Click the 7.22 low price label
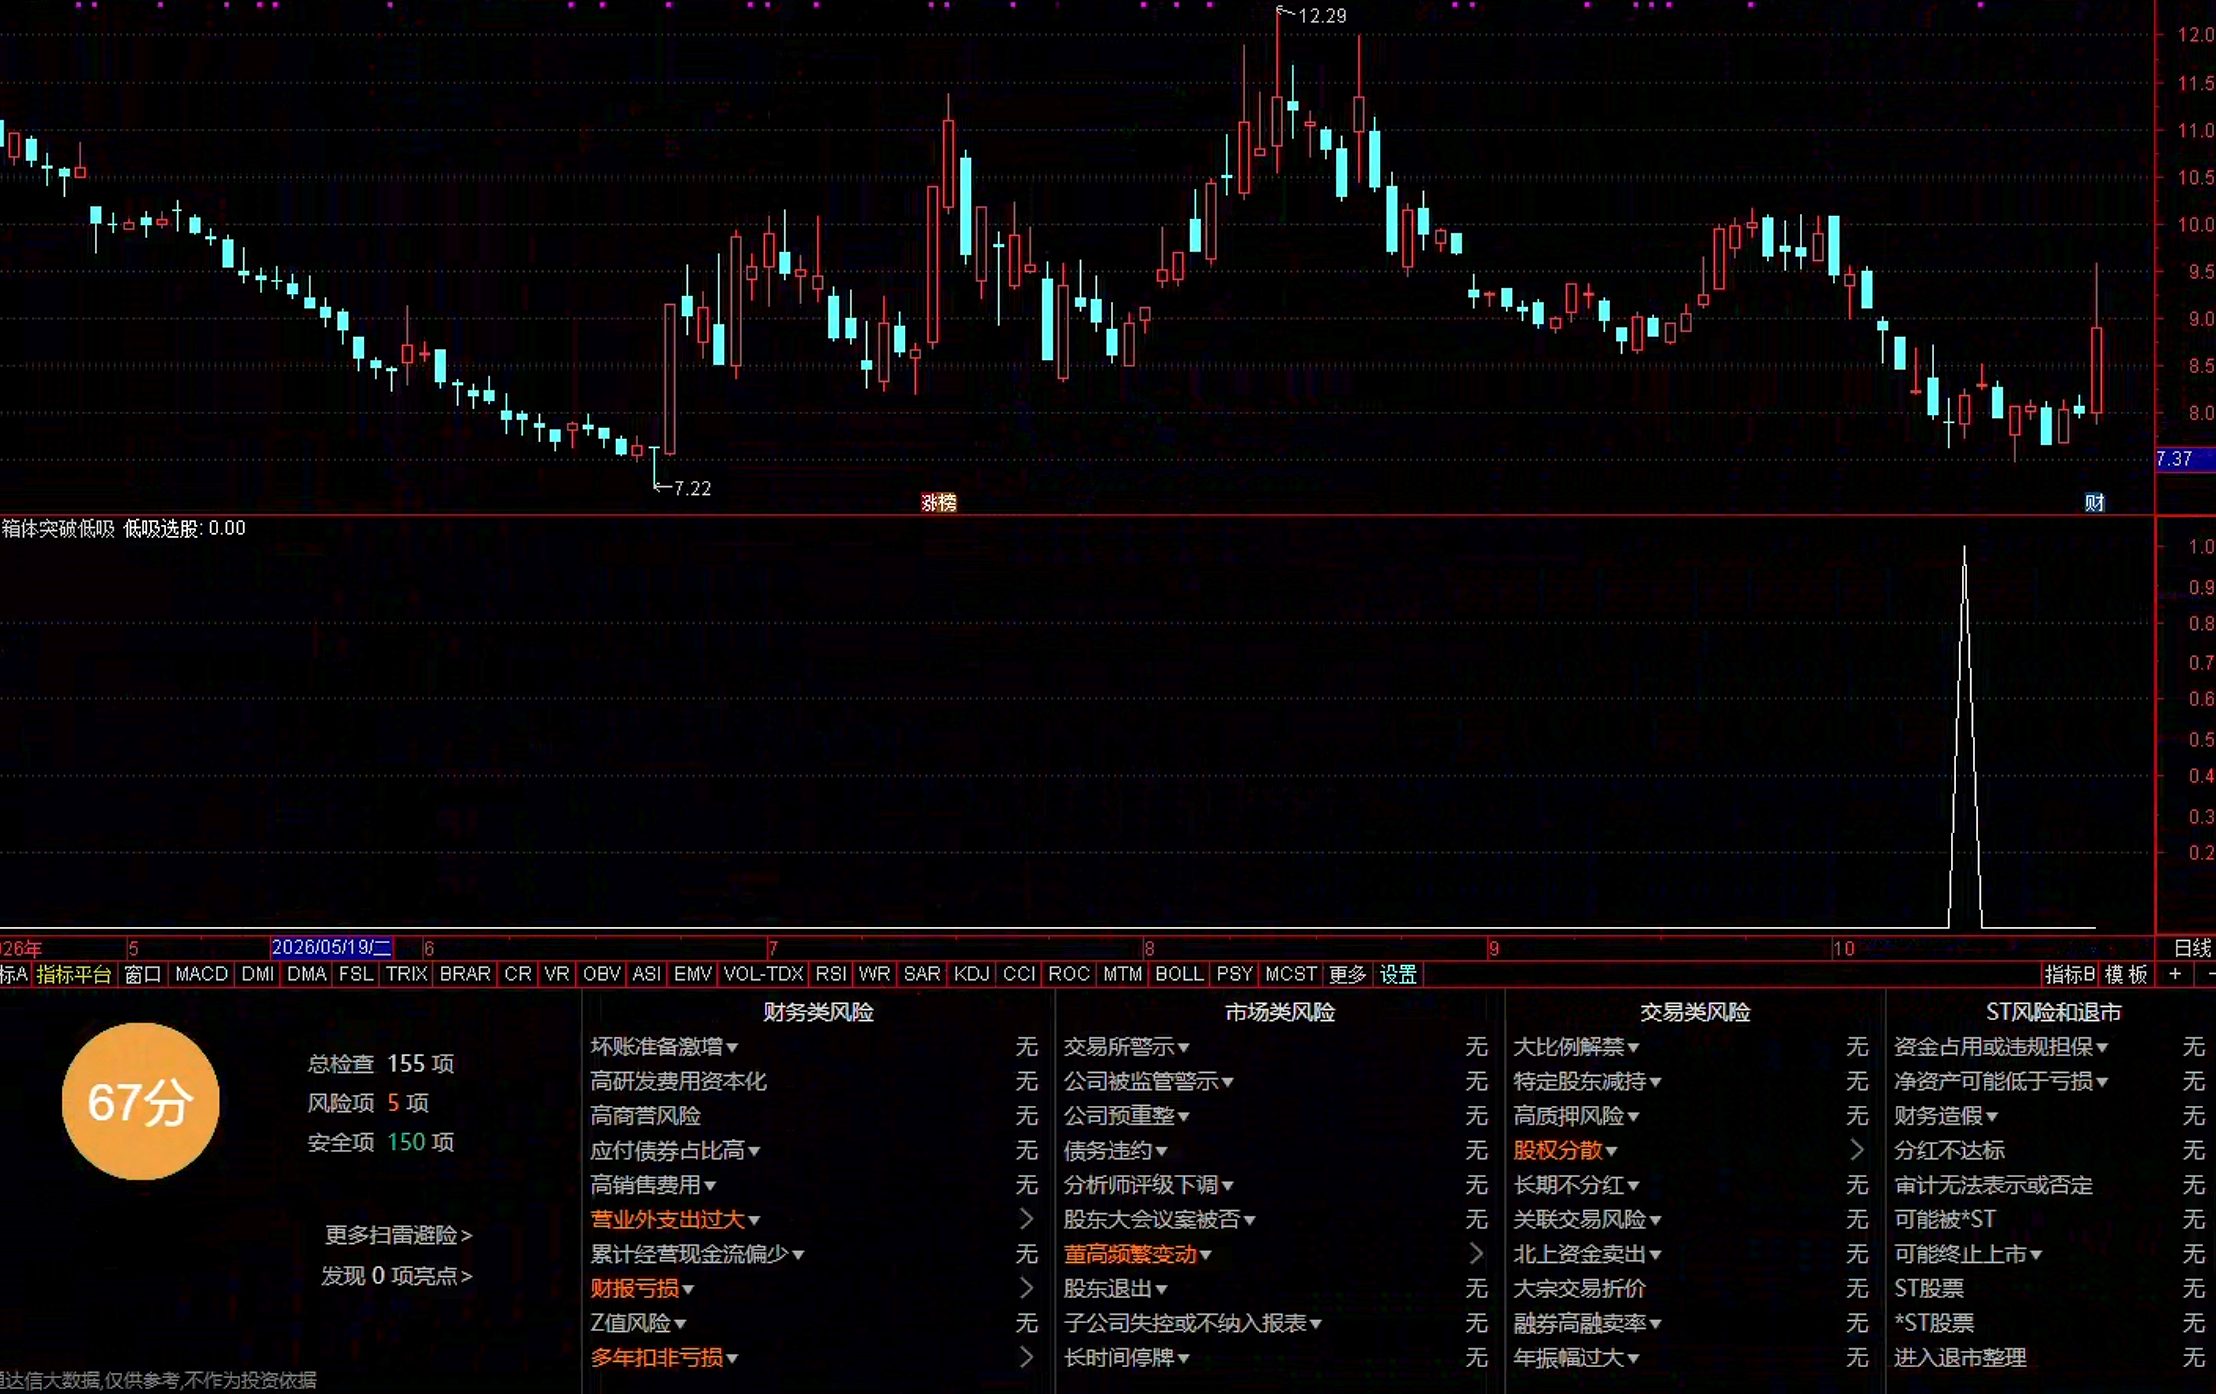2216x1394 pixels. coord(692,488)
